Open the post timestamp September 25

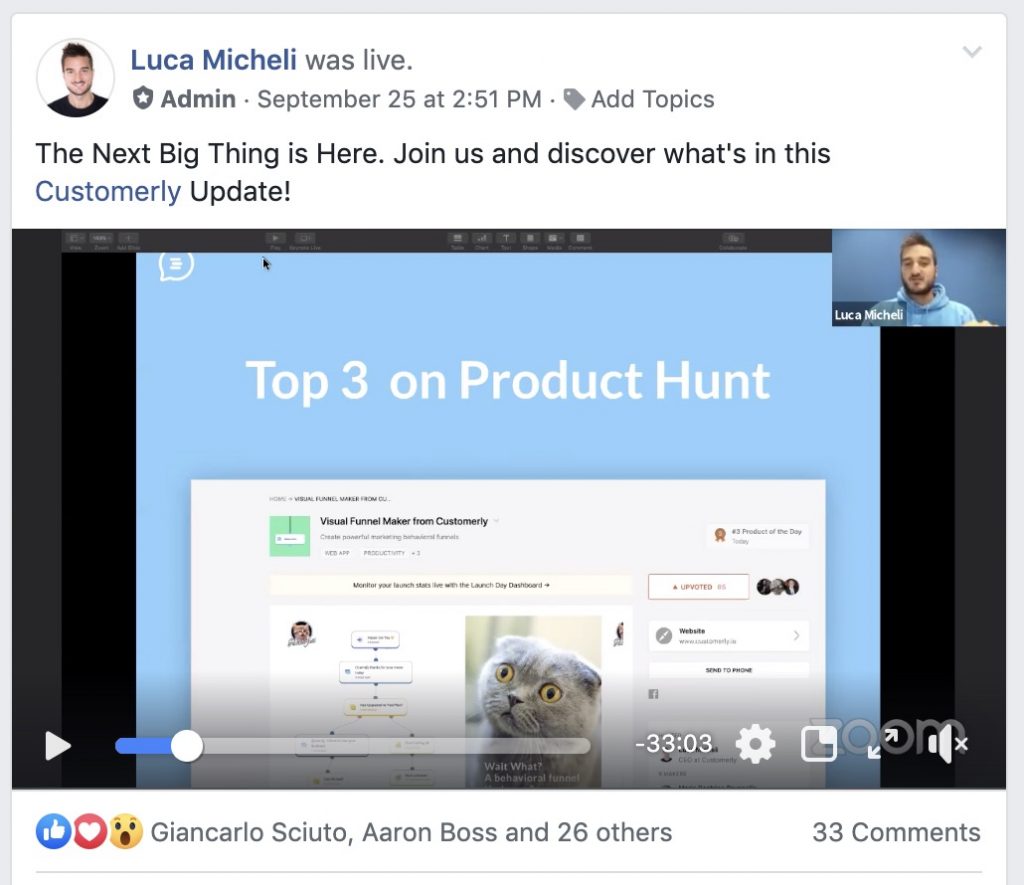point(399,99)
